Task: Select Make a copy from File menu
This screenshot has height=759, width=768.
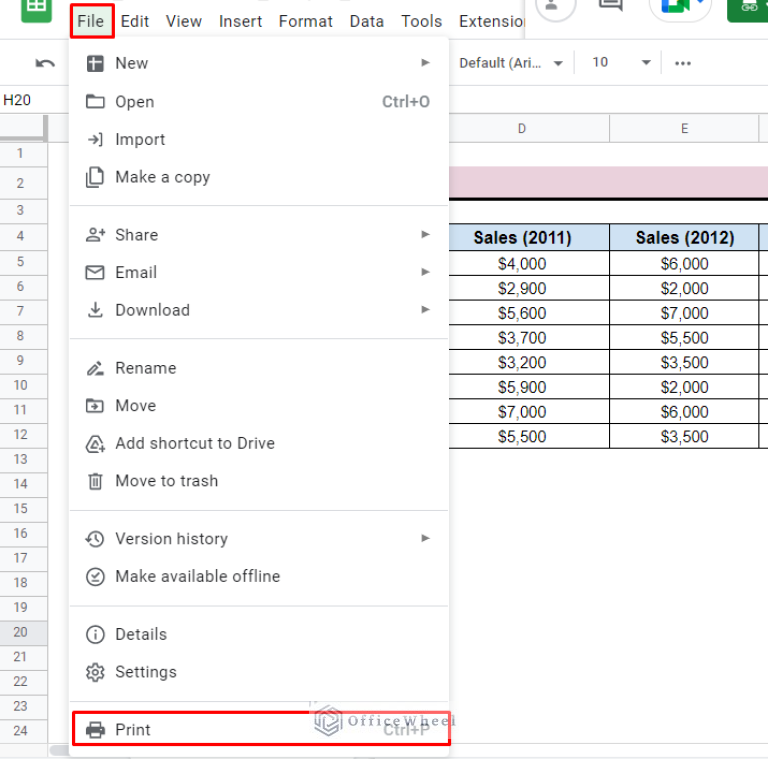Action: point(162,177)
